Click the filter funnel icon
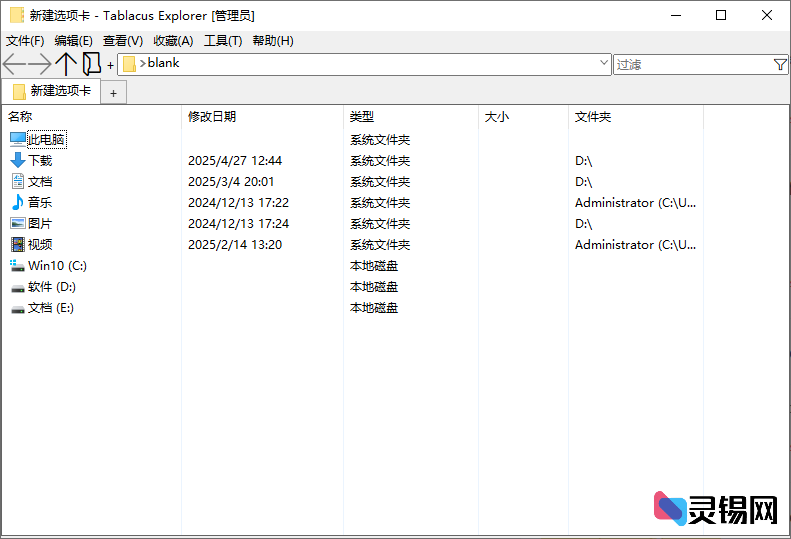The height and width of the screenshot is (539, 791). pos(780,65)
